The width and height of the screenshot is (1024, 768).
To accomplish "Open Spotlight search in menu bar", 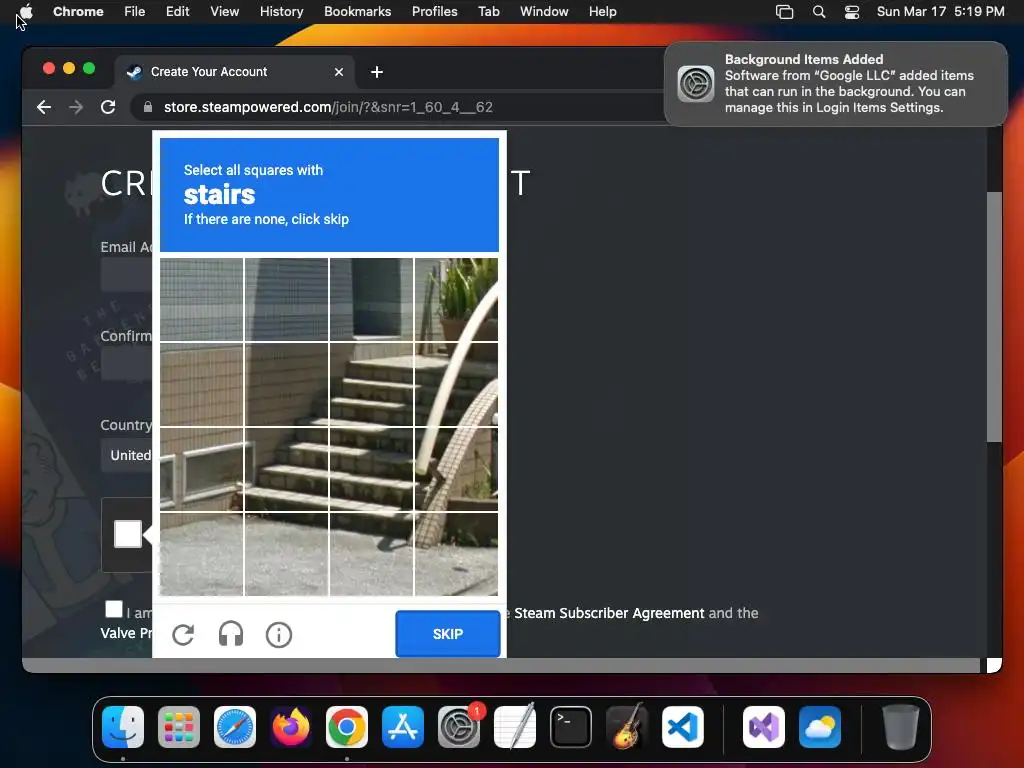I will (x=818, y=12).
